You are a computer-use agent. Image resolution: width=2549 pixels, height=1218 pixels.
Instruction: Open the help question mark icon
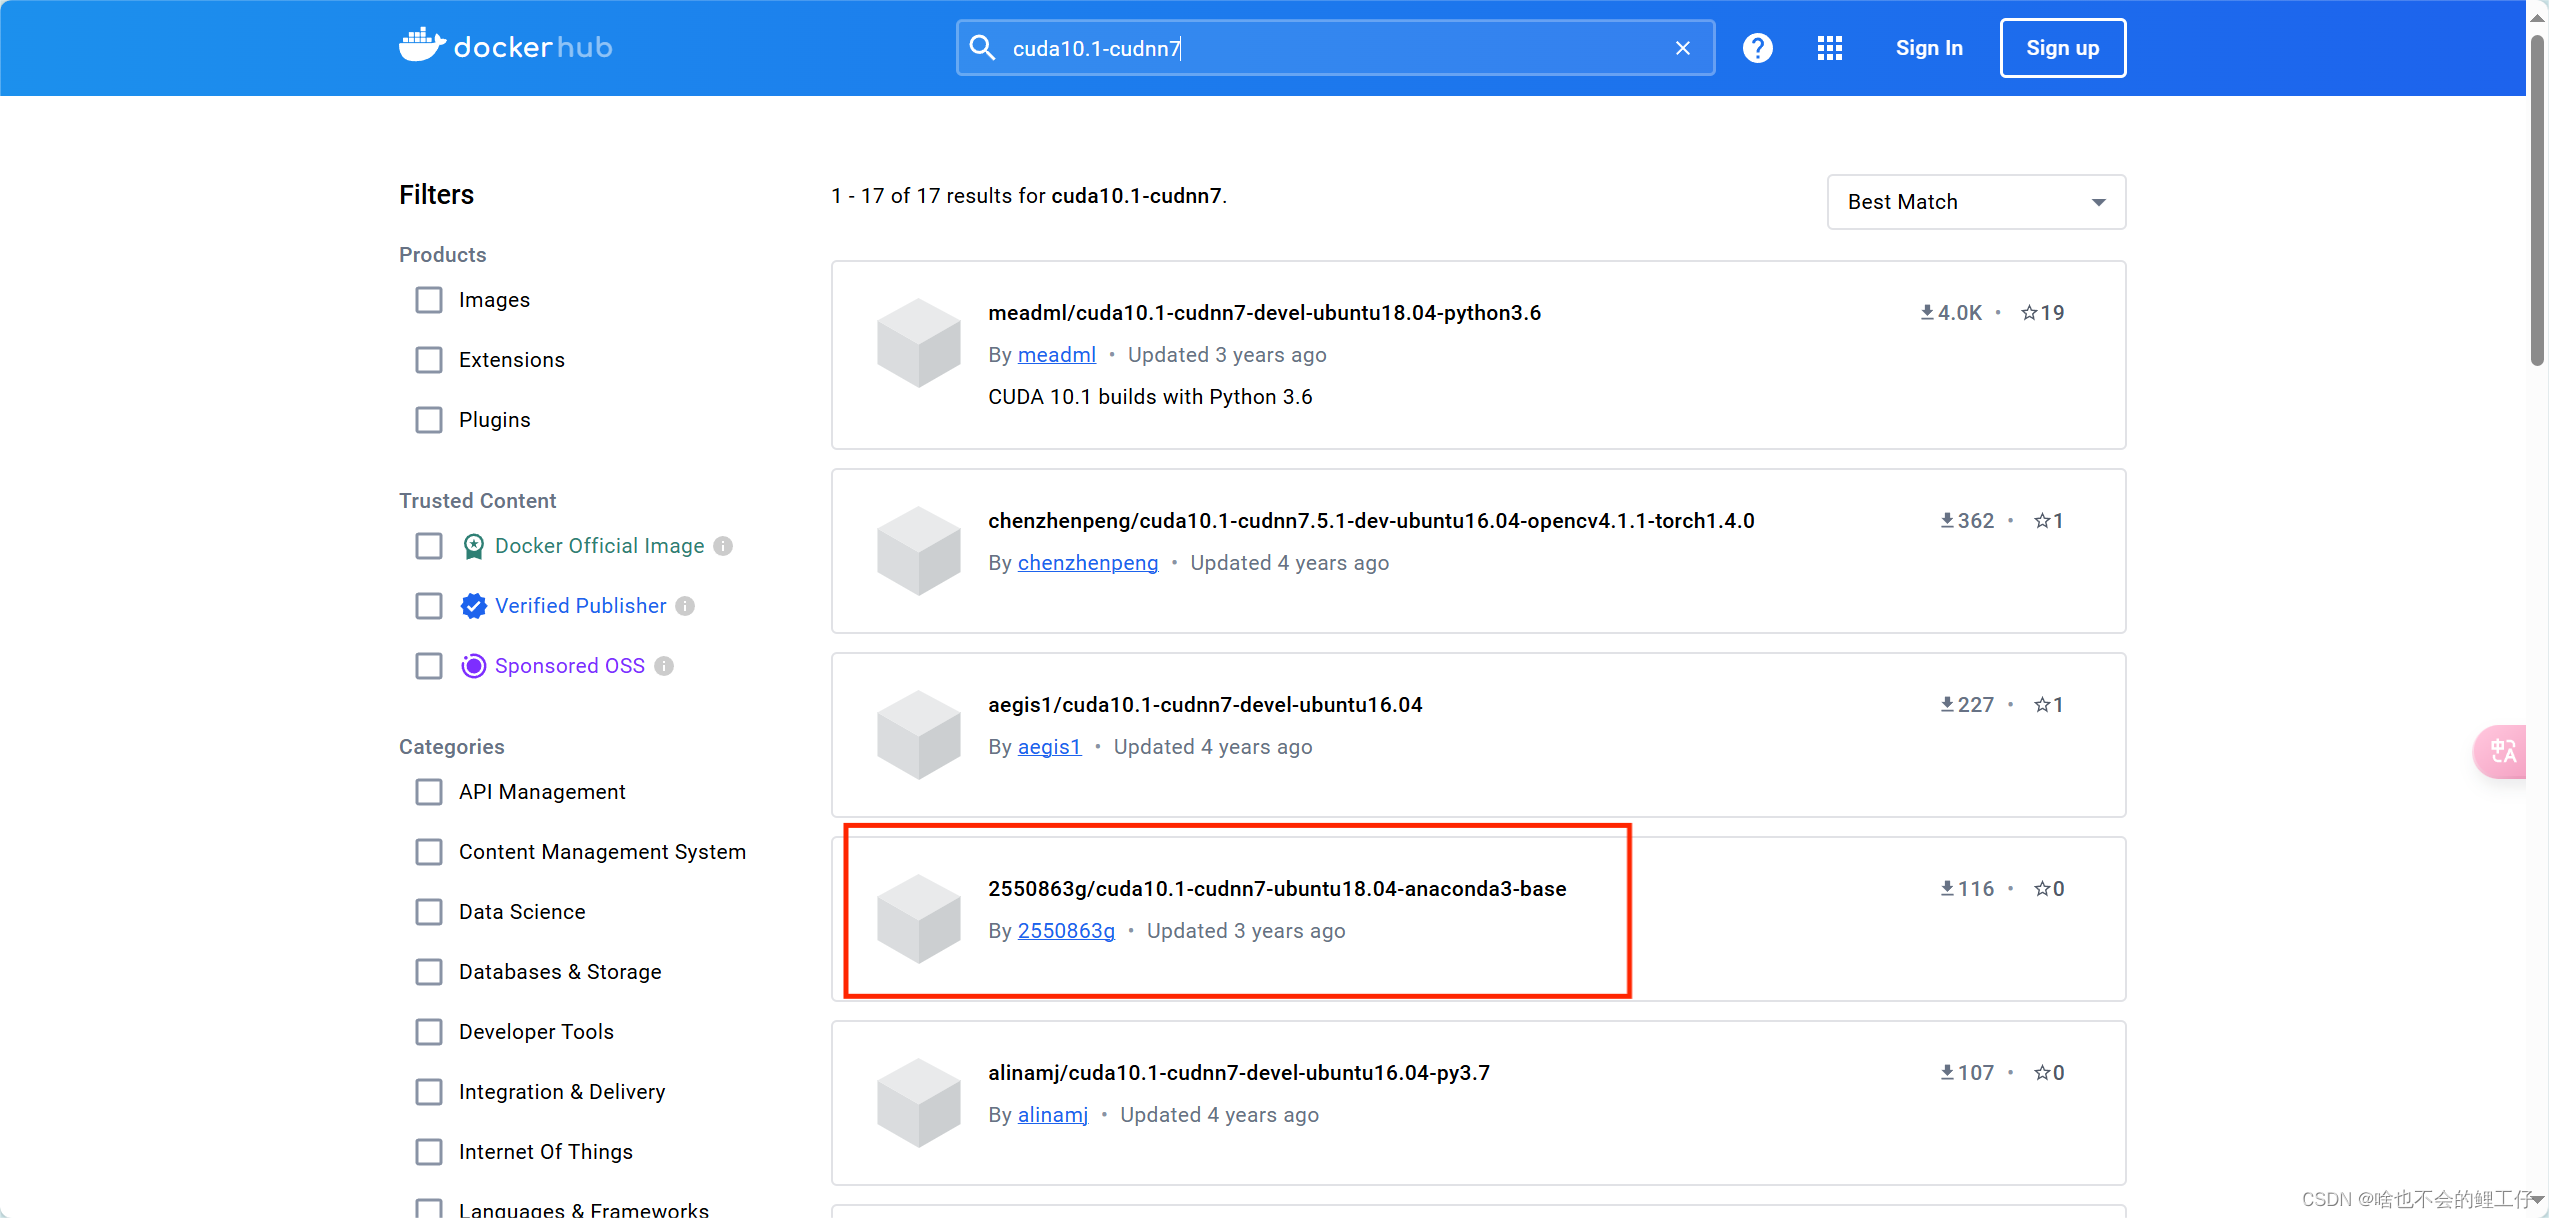(x=1756, y=47)
